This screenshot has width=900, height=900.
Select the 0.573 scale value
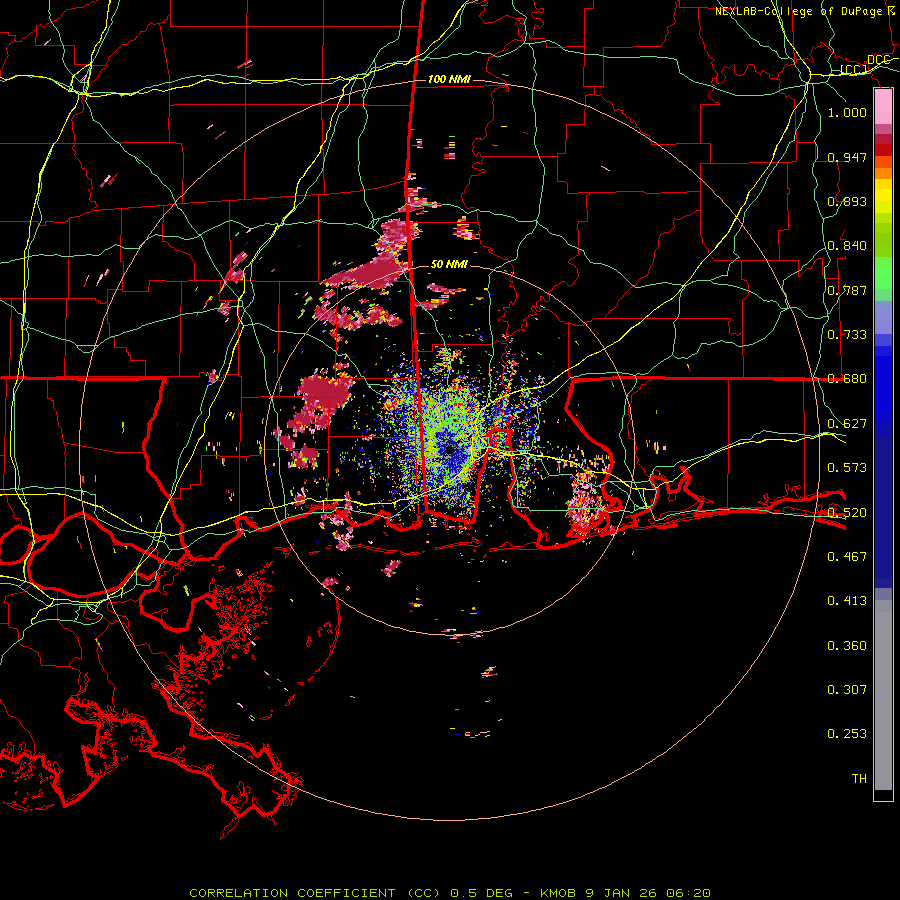click(847, 468)
